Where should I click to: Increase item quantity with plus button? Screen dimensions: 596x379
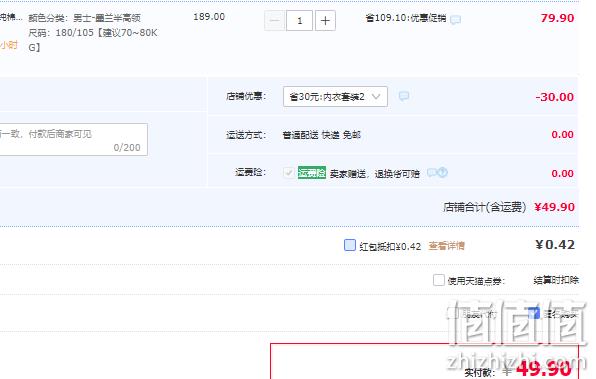(325, 21)
